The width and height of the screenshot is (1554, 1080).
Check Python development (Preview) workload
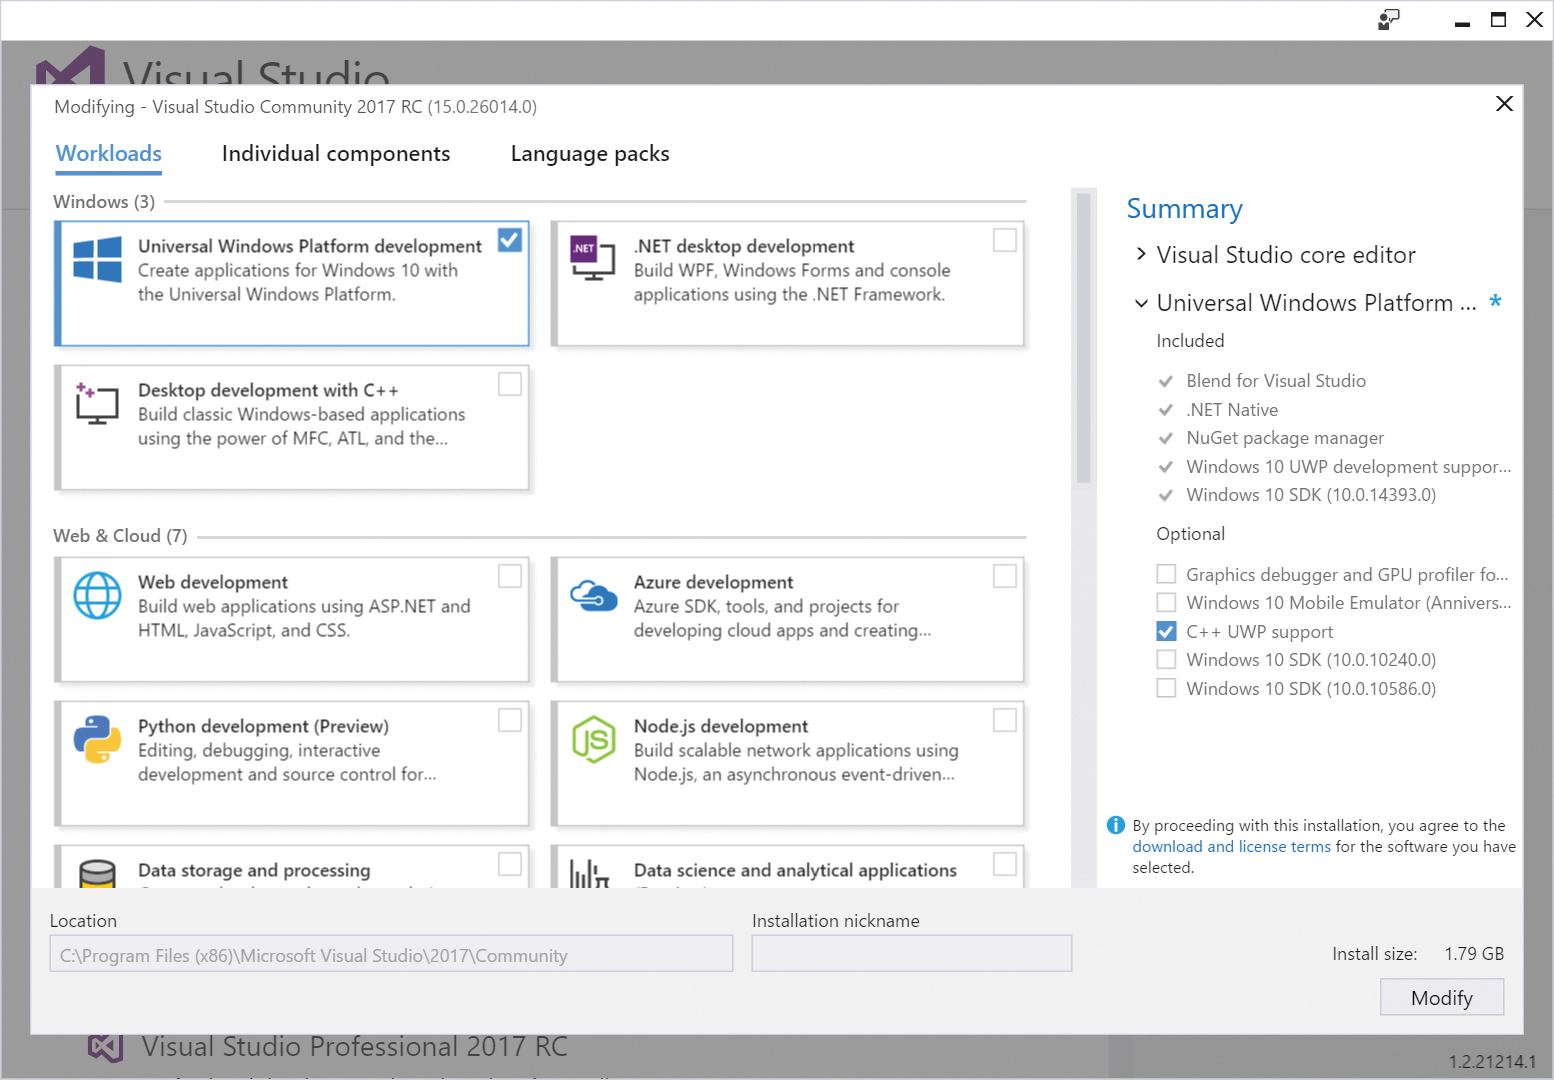click(510, 720)
